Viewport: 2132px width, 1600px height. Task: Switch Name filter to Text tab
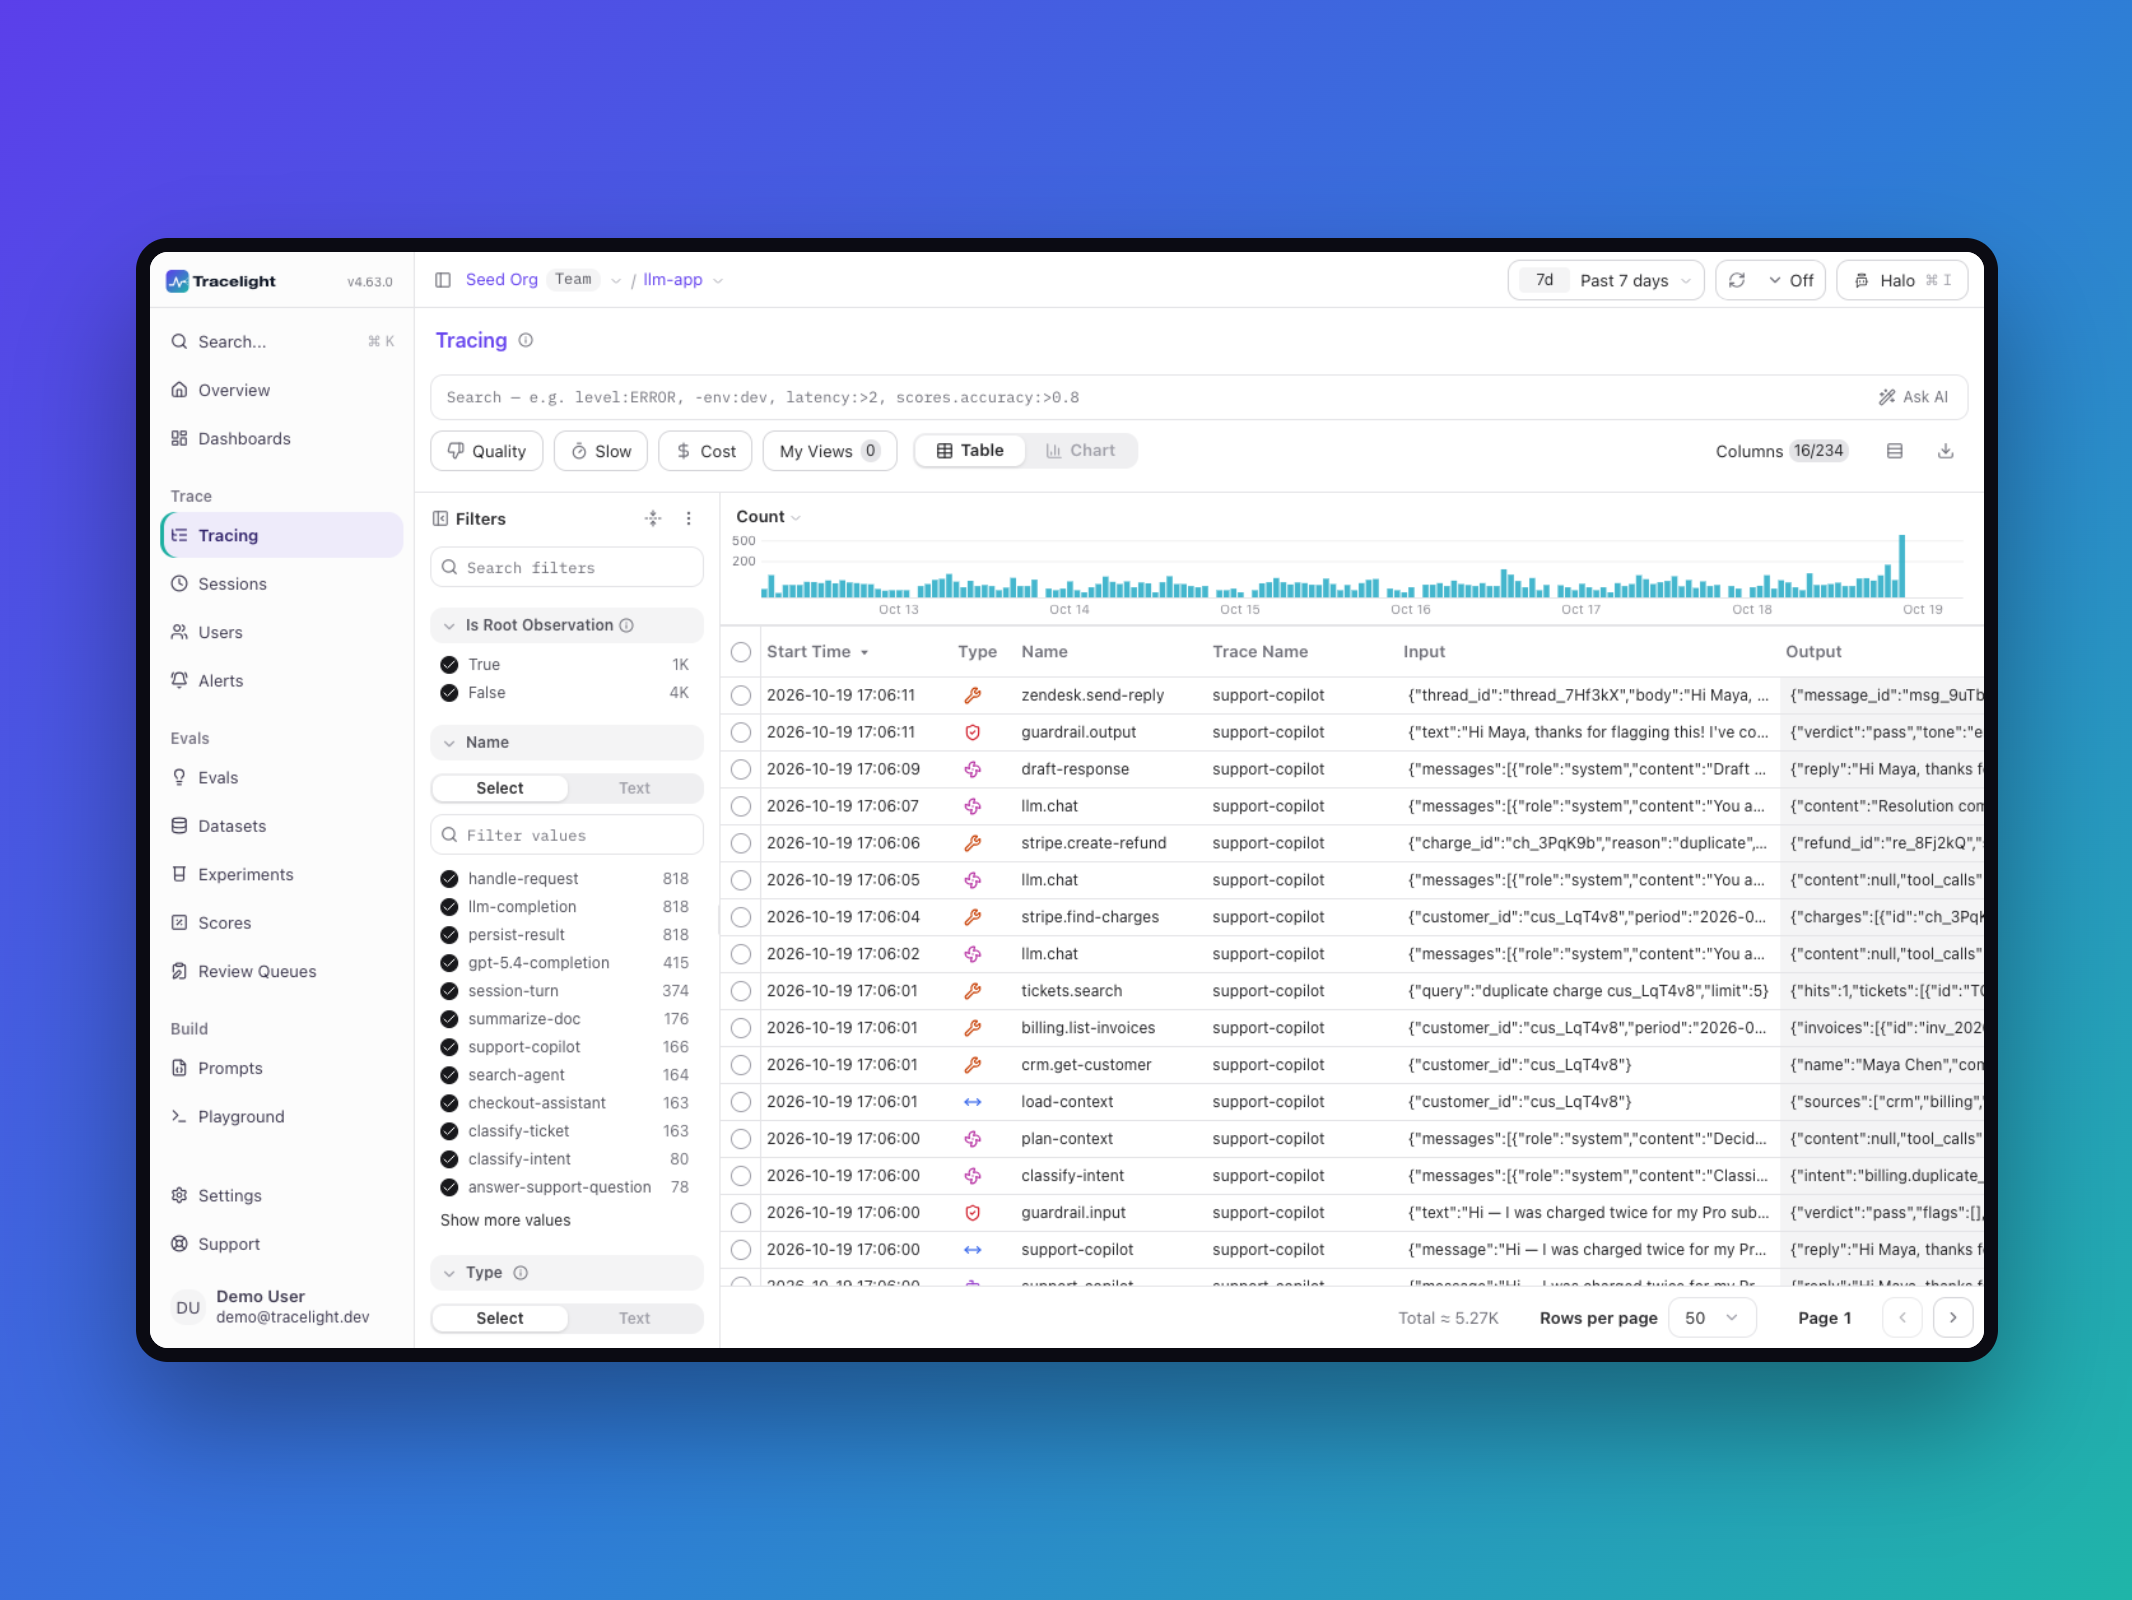(634, 788)
